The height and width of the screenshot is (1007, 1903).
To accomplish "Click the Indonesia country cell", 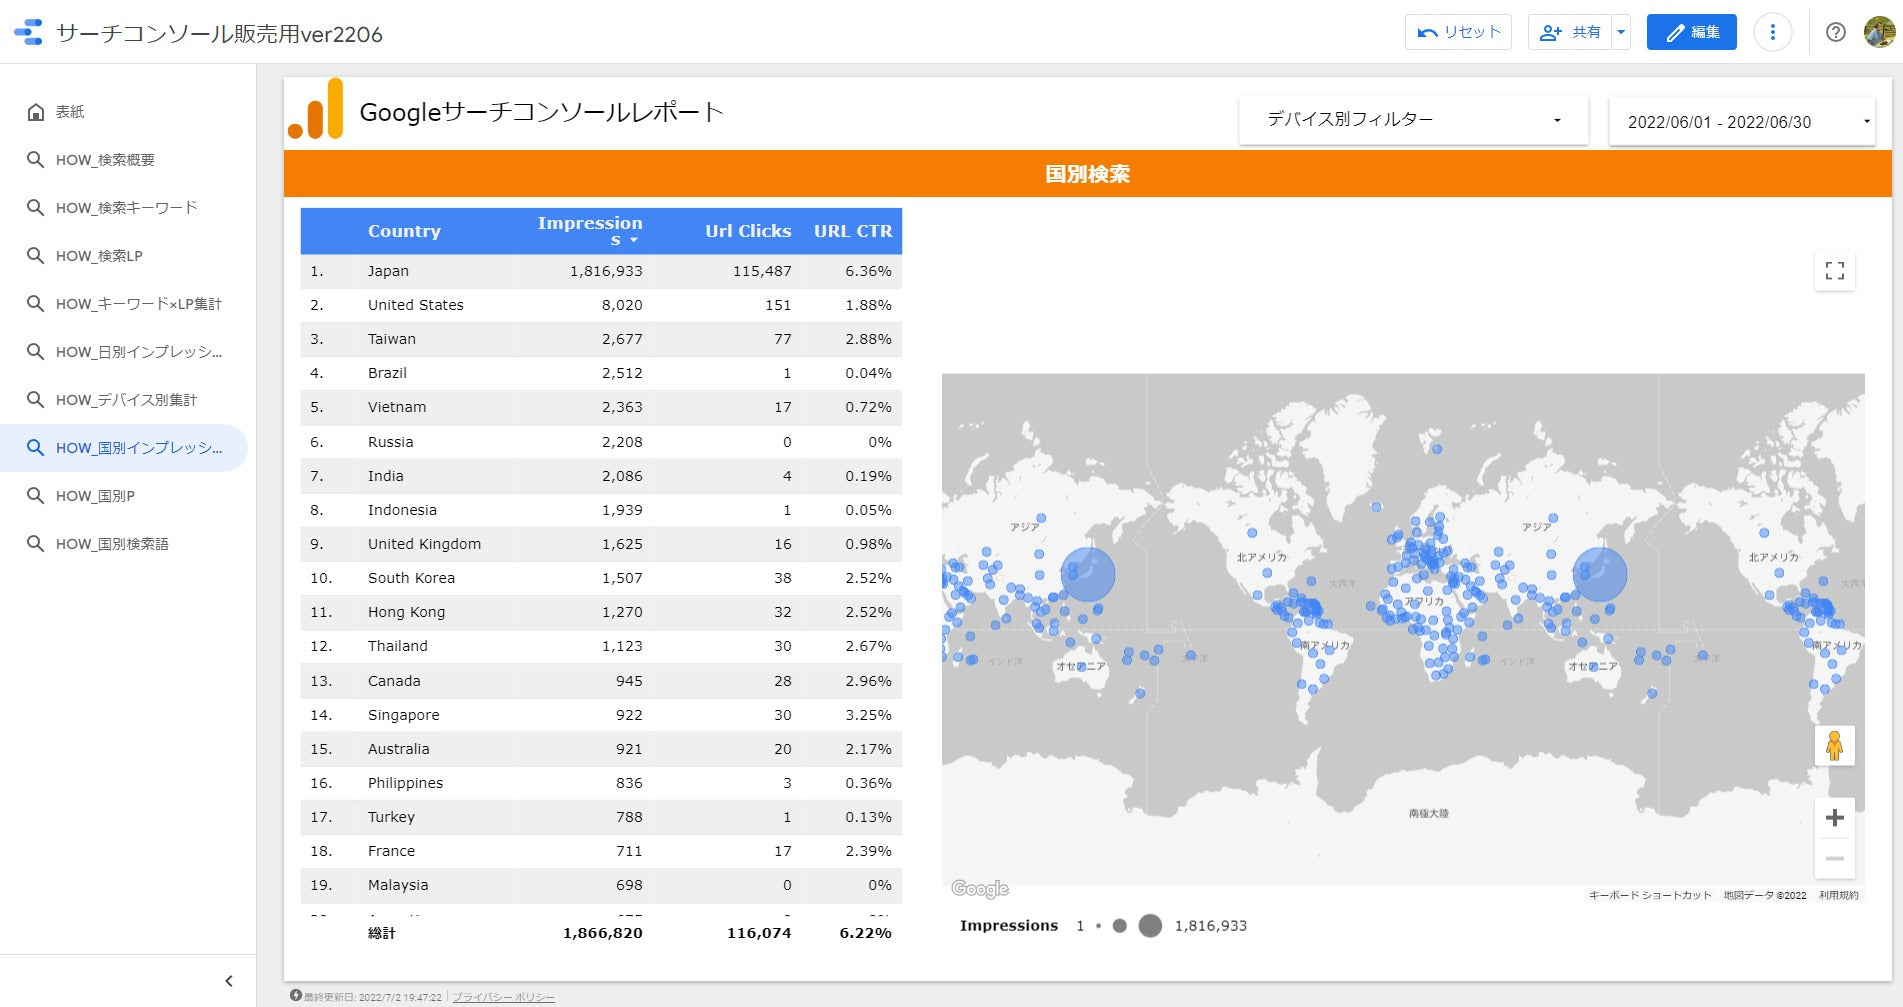I will pos(402,510).
